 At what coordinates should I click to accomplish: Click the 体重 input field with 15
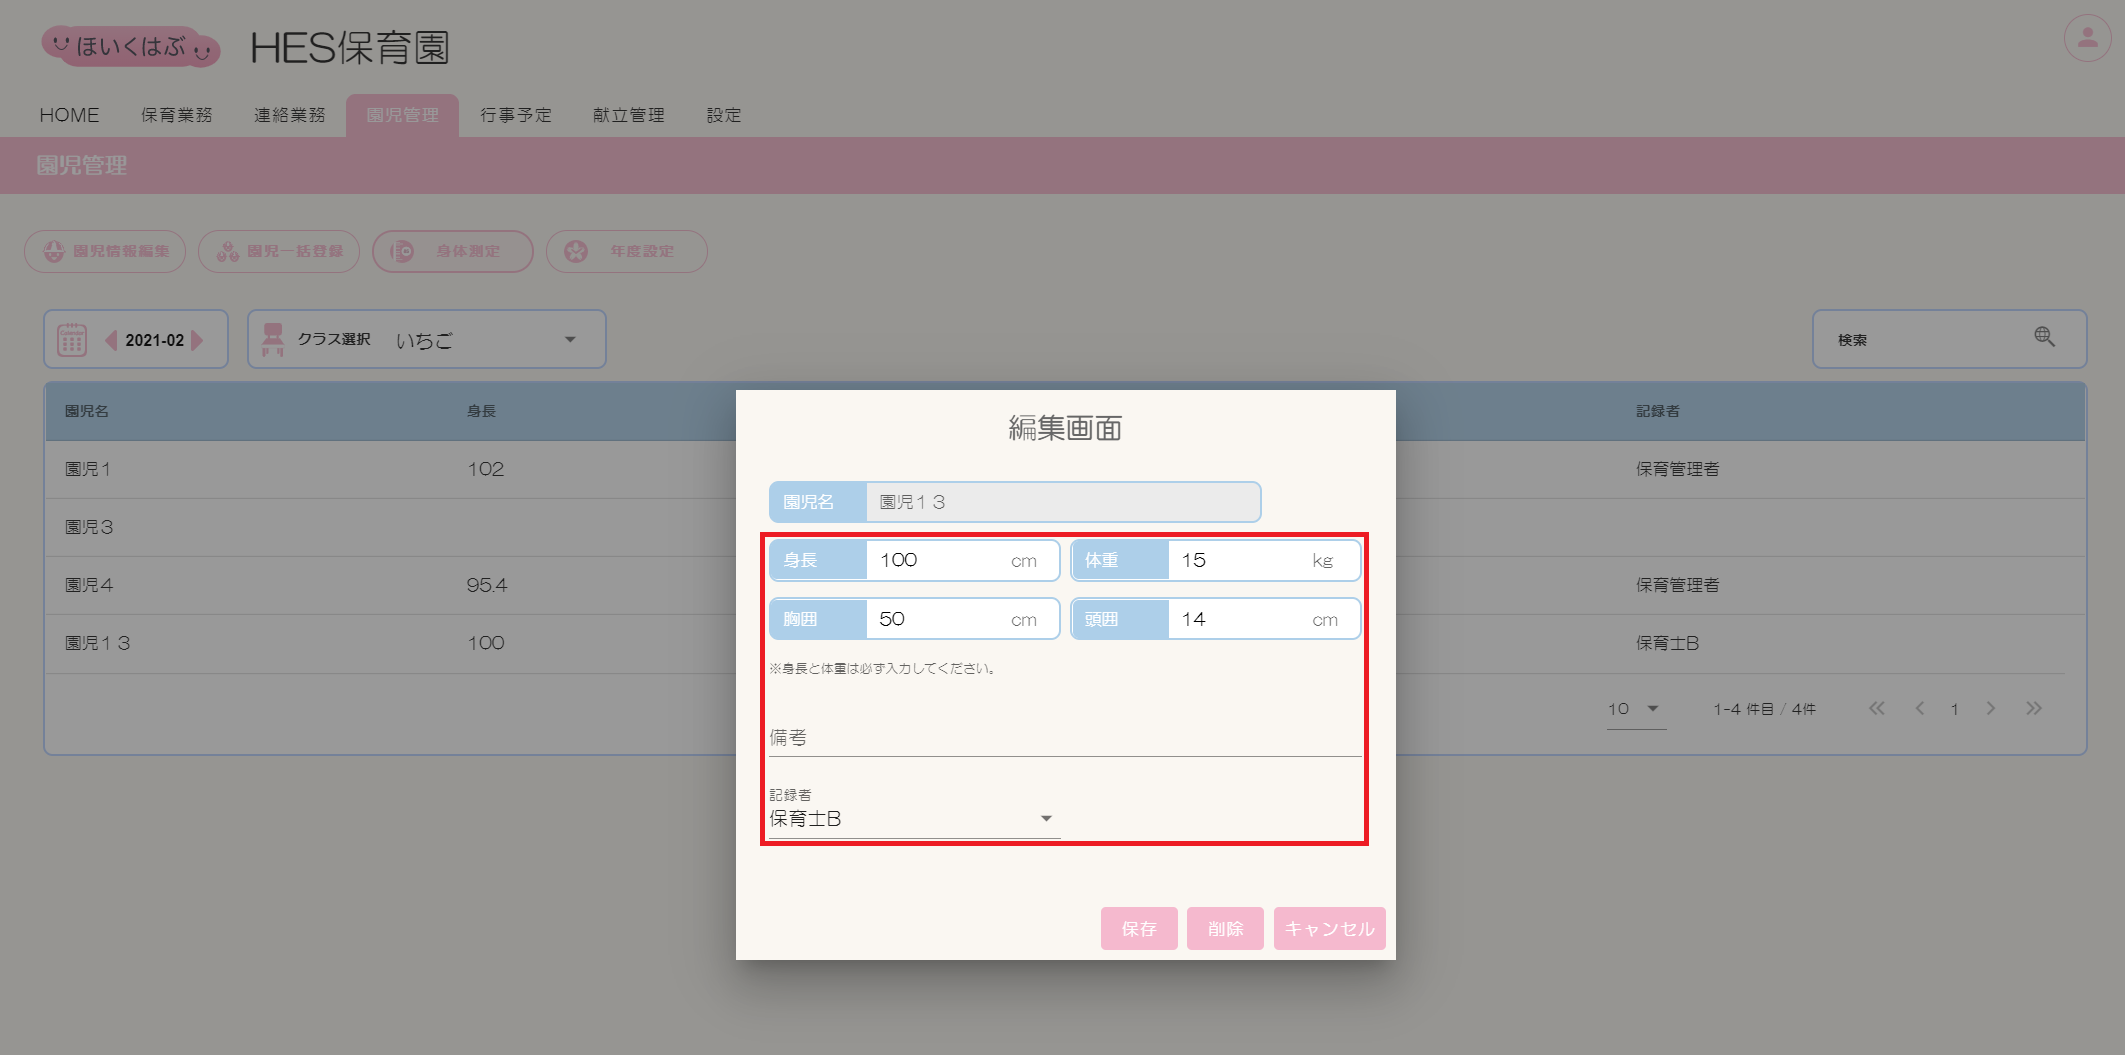[1240, 560]
